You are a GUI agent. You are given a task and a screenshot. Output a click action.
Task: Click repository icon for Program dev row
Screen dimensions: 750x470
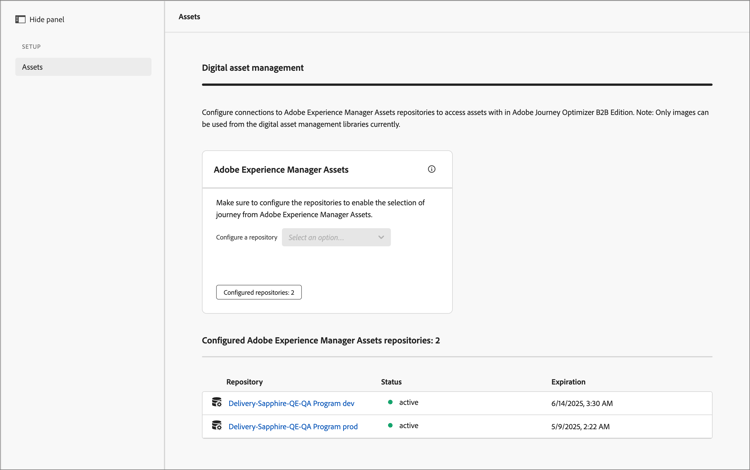[x=217, y=403]
